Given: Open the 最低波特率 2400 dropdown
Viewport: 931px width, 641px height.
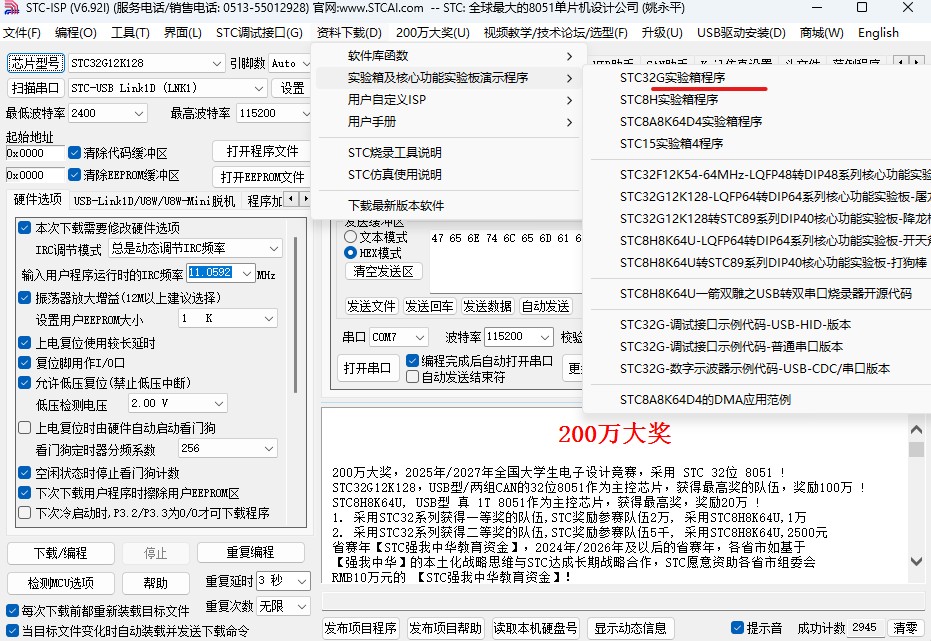Looking at the screenshot, I should point(139,113).
